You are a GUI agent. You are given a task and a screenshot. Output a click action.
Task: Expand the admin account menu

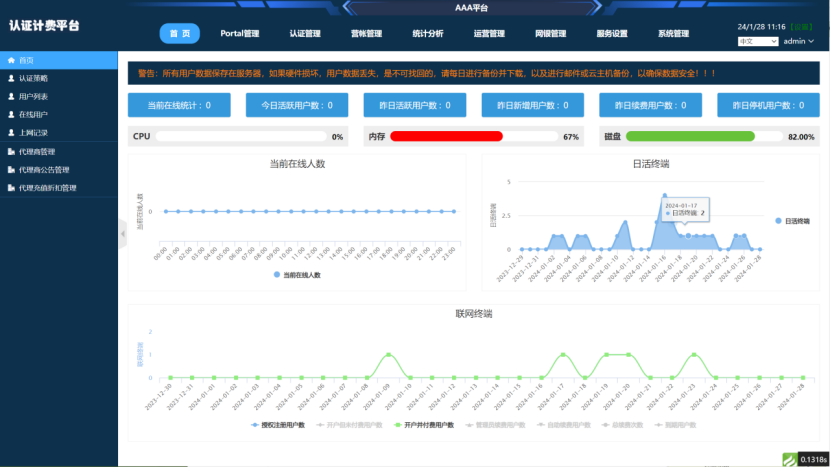coord(798,41)
